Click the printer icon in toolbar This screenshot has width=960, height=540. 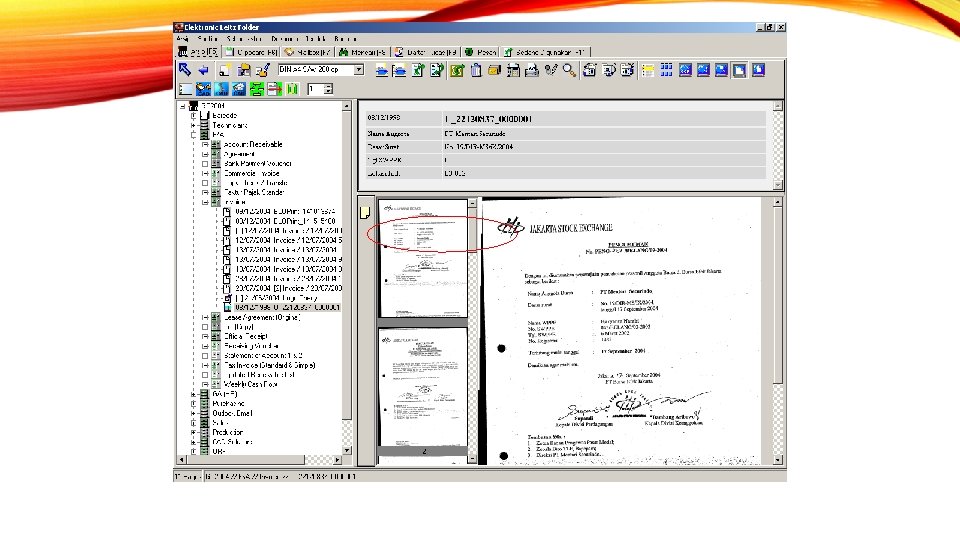pos(531,70)
